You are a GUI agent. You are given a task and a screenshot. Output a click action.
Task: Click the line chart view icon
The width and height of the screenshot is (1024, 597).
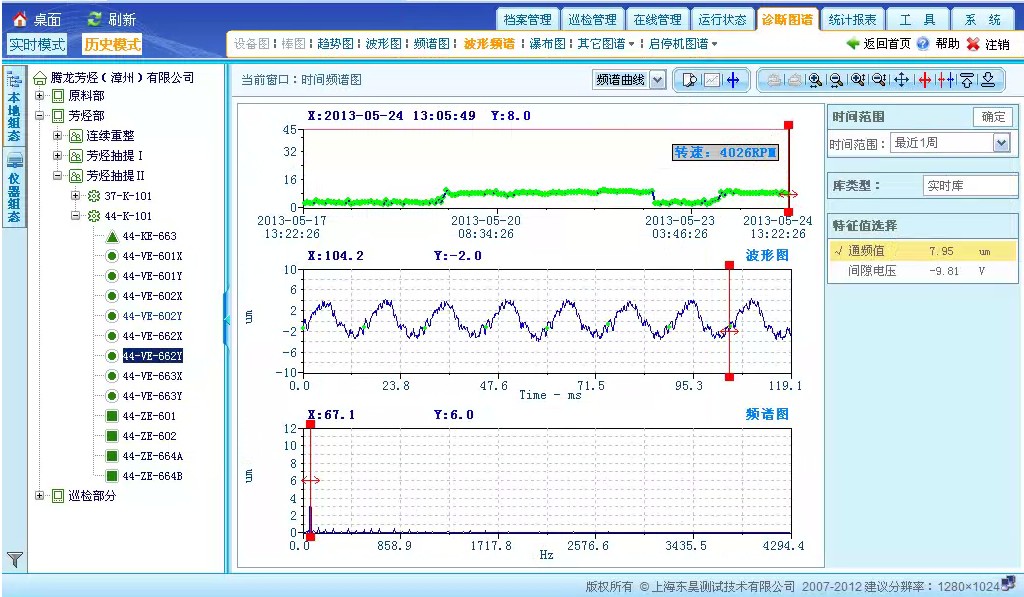[711, 81]
